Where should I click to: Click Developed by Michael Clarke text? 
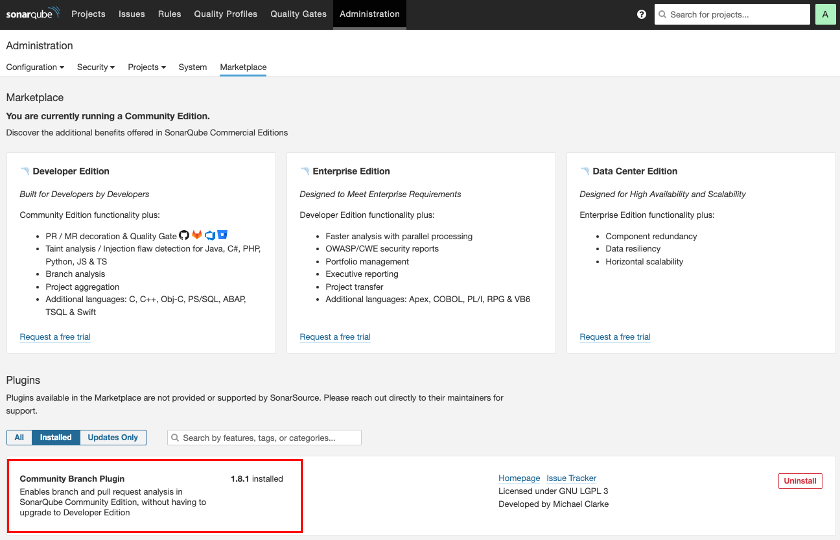coord(553,504)
